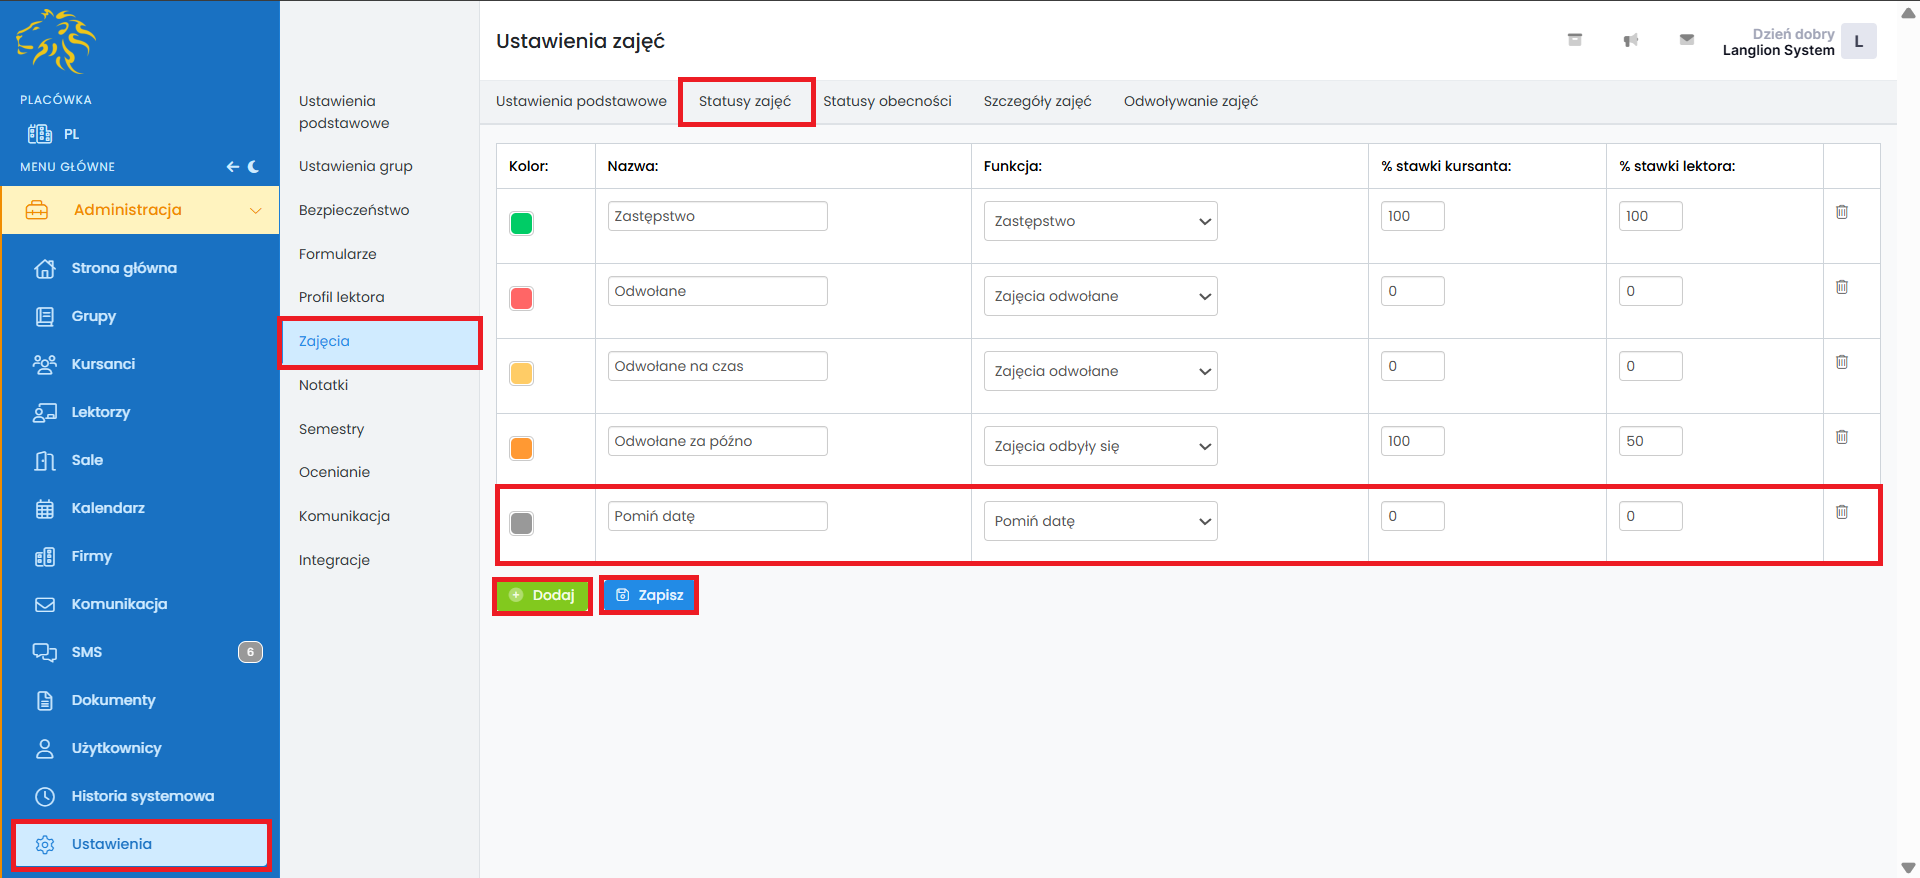Delete the Zastępstwo status row

point(1841,212)
